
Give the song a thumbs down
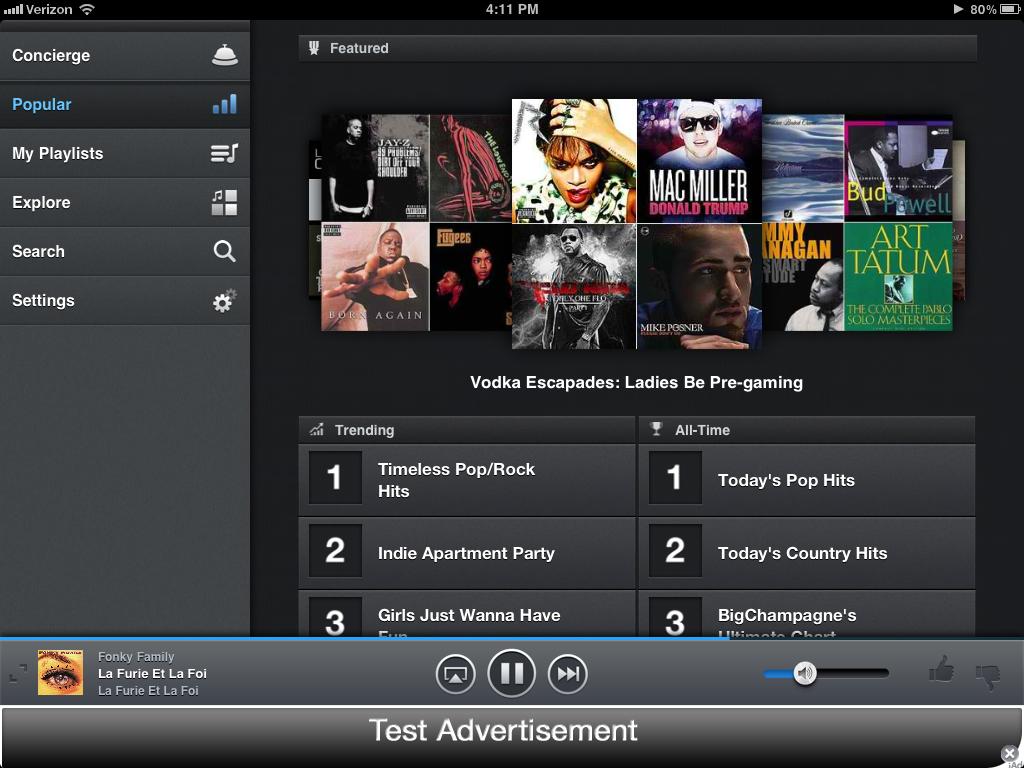(987, 677)
